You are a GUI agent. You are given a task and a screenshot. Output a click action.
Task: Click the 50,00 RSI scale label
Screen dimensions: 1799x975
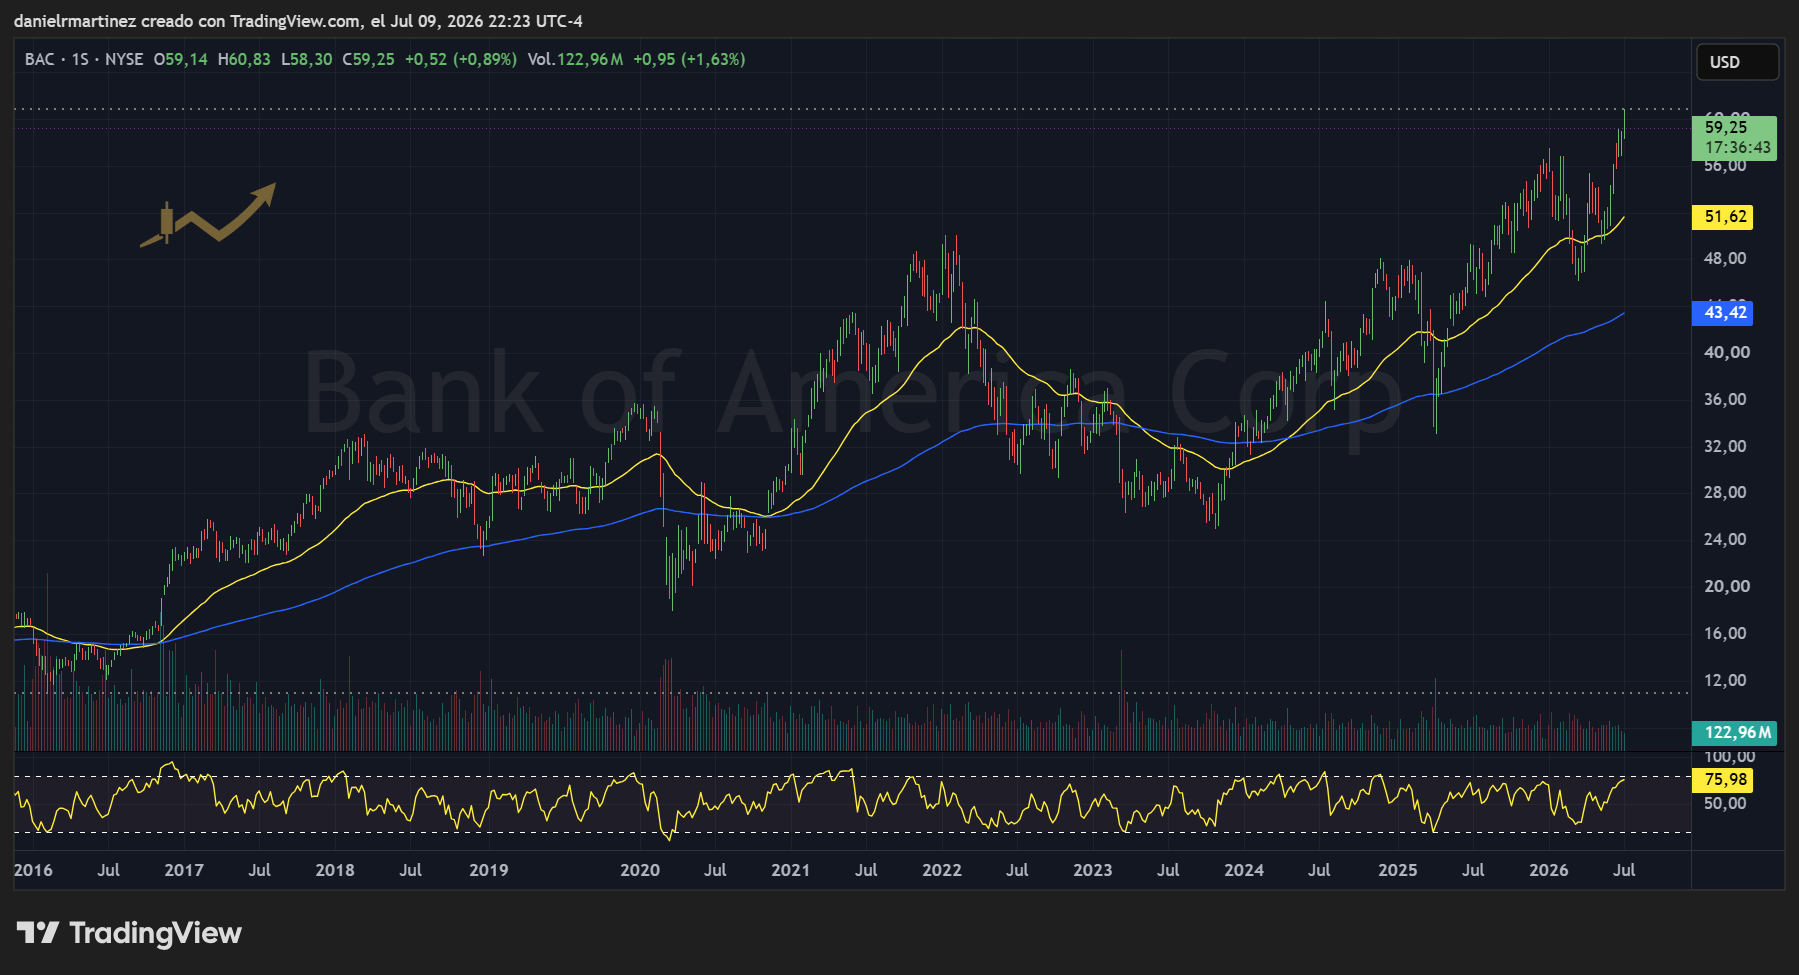[1726, 803]
